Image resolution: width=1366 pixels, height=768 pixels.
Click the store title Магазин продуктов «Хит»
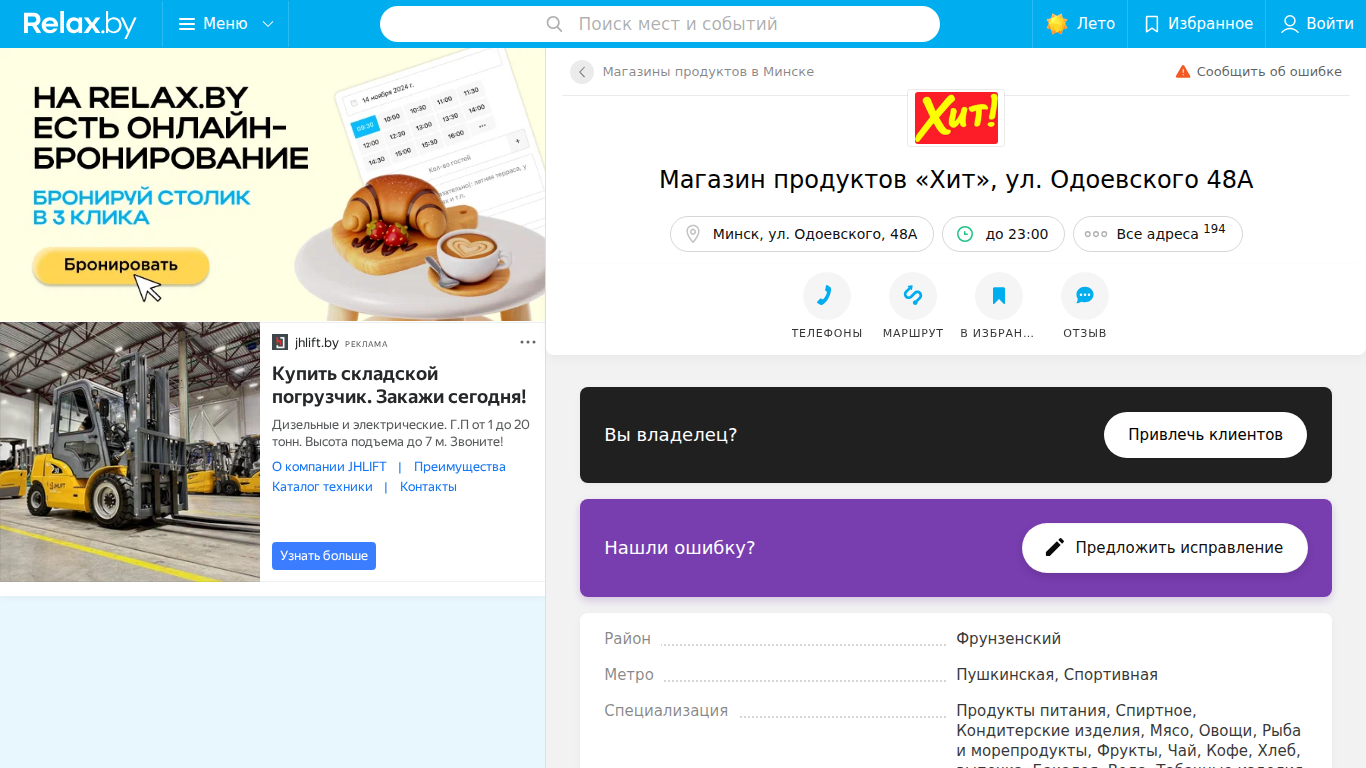click(x=956, y=180)
